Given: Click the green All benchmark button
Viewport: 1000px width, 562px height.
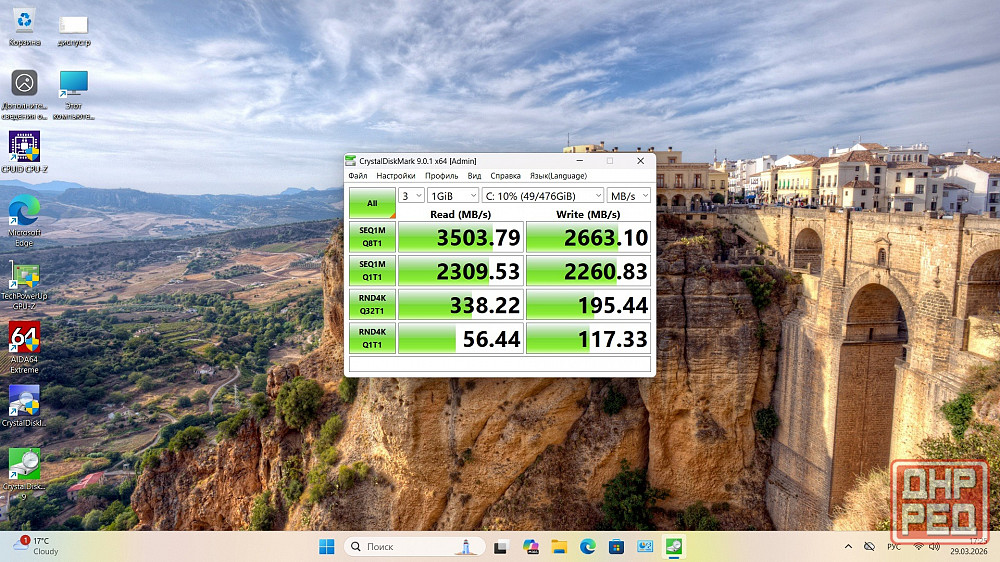Looking at the screenshot, I should pyautogui.click(x=372, y=203).
